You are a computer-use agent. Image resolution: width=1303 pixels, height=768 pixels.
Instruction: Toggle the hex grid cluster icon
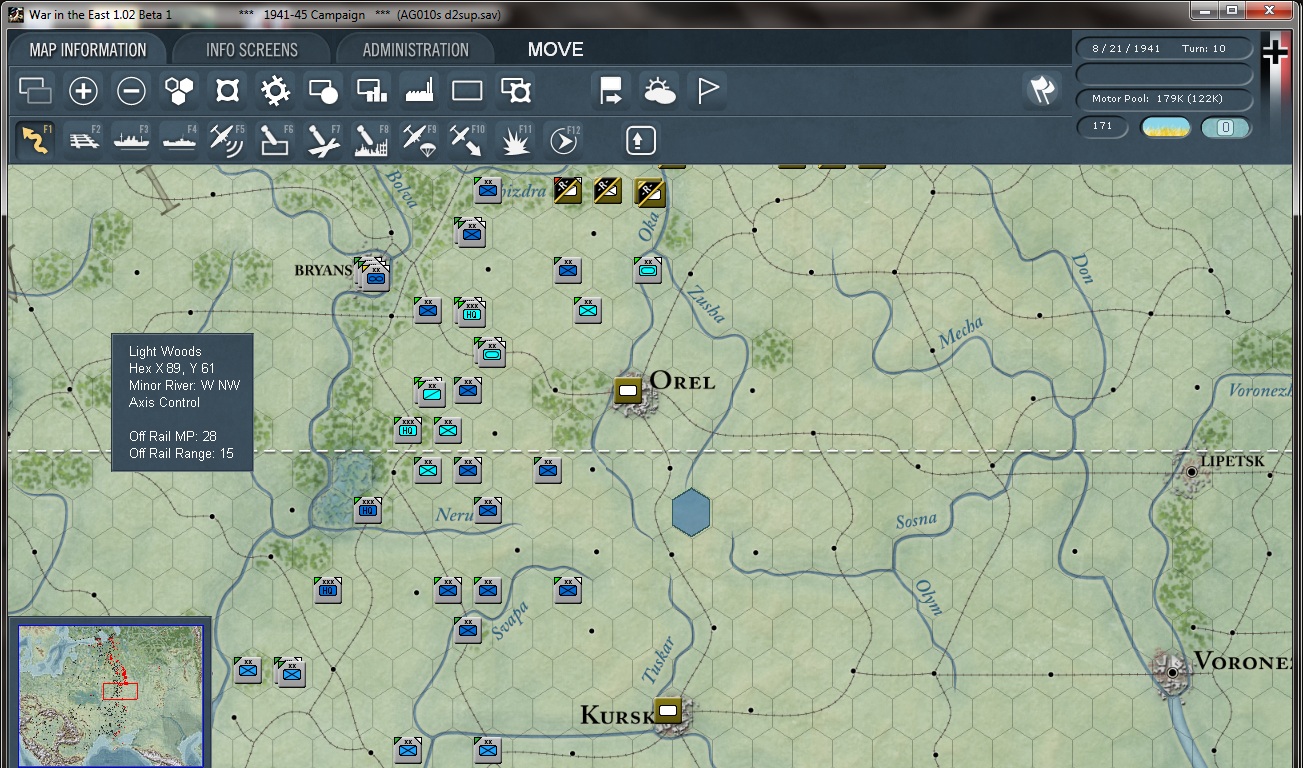(x=179, y=92)
